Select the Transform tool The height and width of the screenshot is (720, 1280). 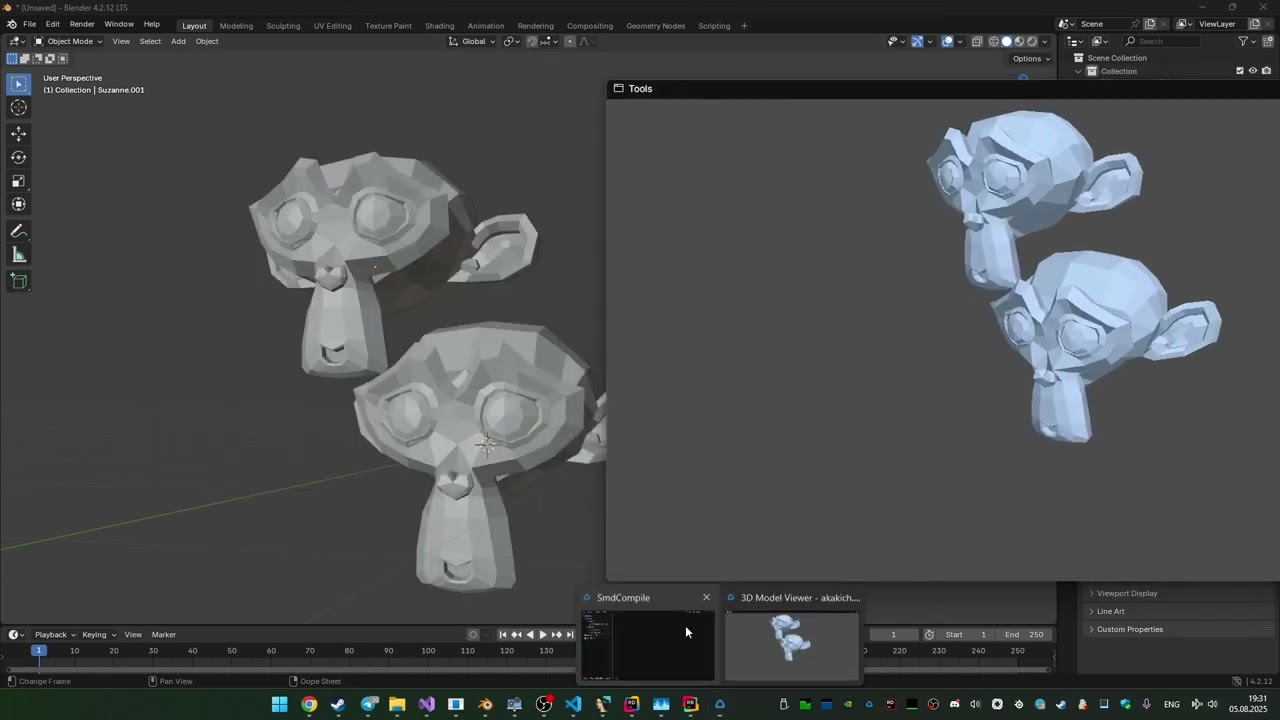click(x=19, y=204)
